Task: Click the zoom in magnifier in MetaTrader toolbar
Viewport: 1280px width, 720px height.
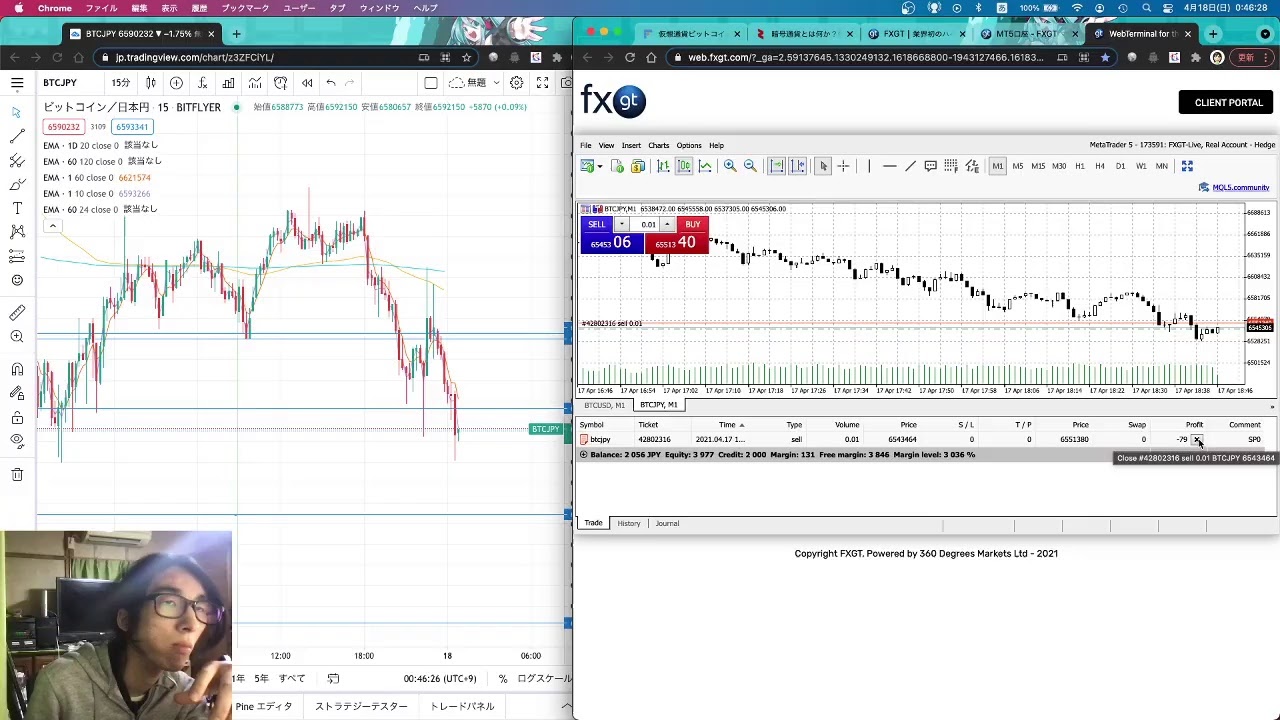Action: (730, 166)
